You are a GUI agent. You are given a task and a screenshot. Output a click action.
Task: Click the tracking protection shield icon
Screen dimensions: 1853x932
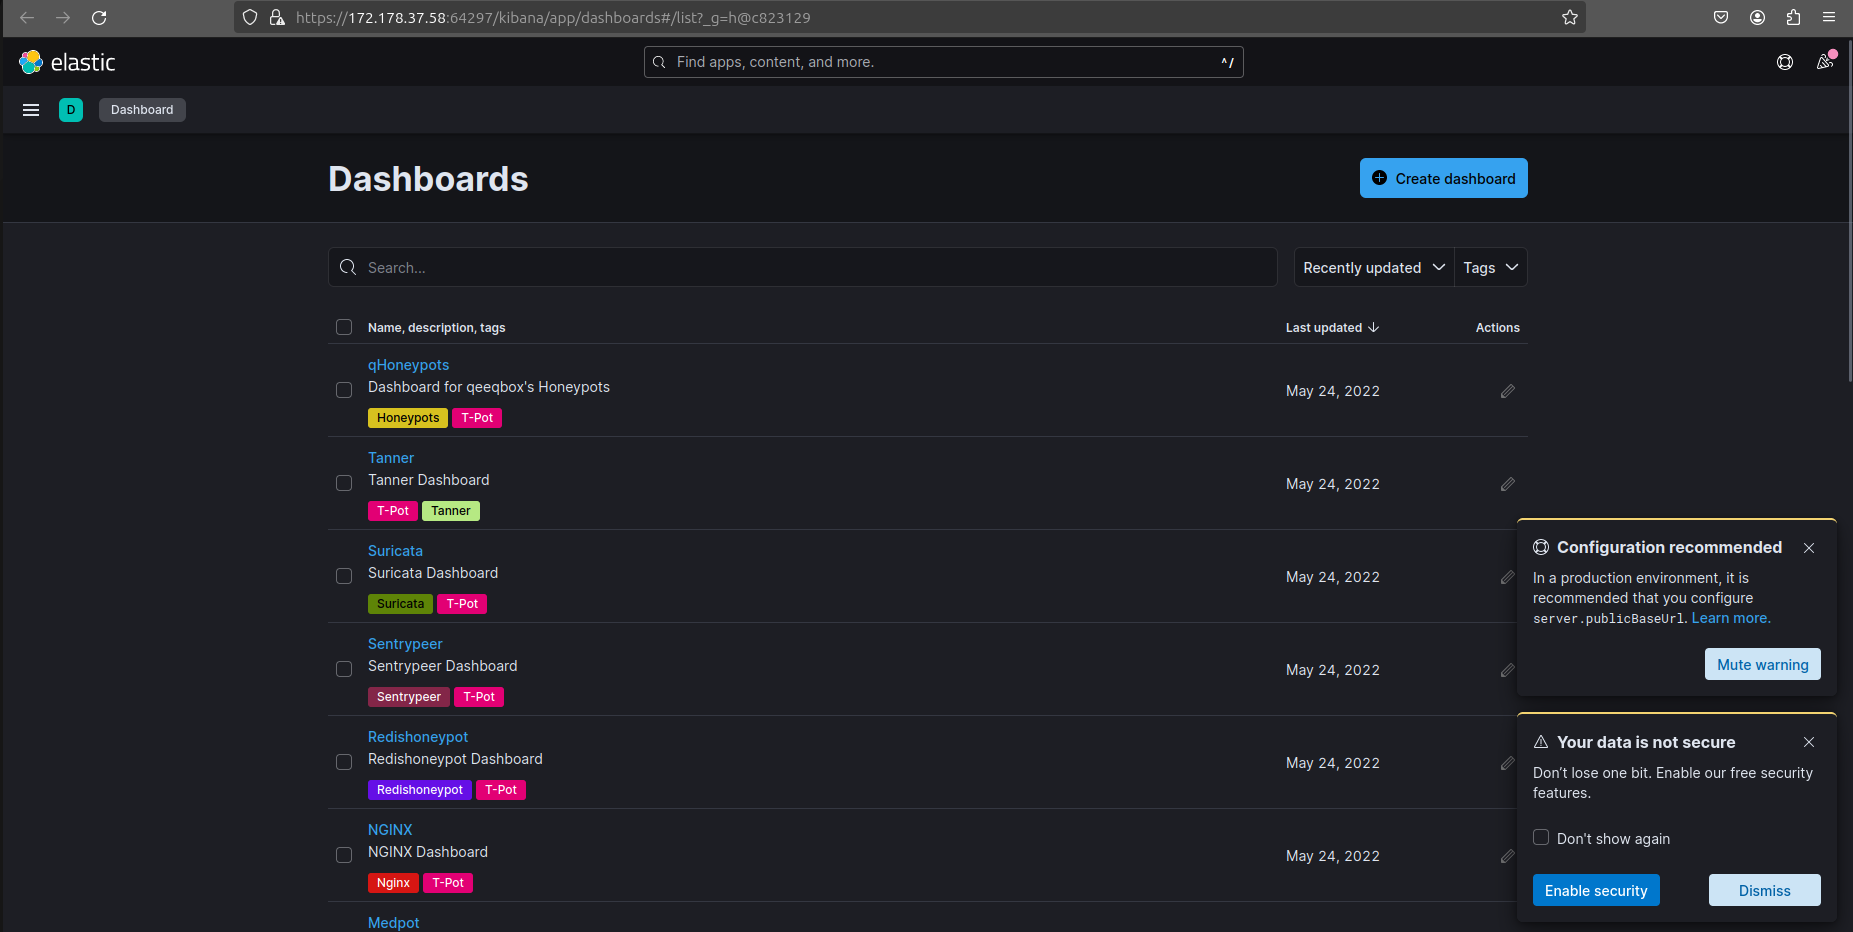250,17
